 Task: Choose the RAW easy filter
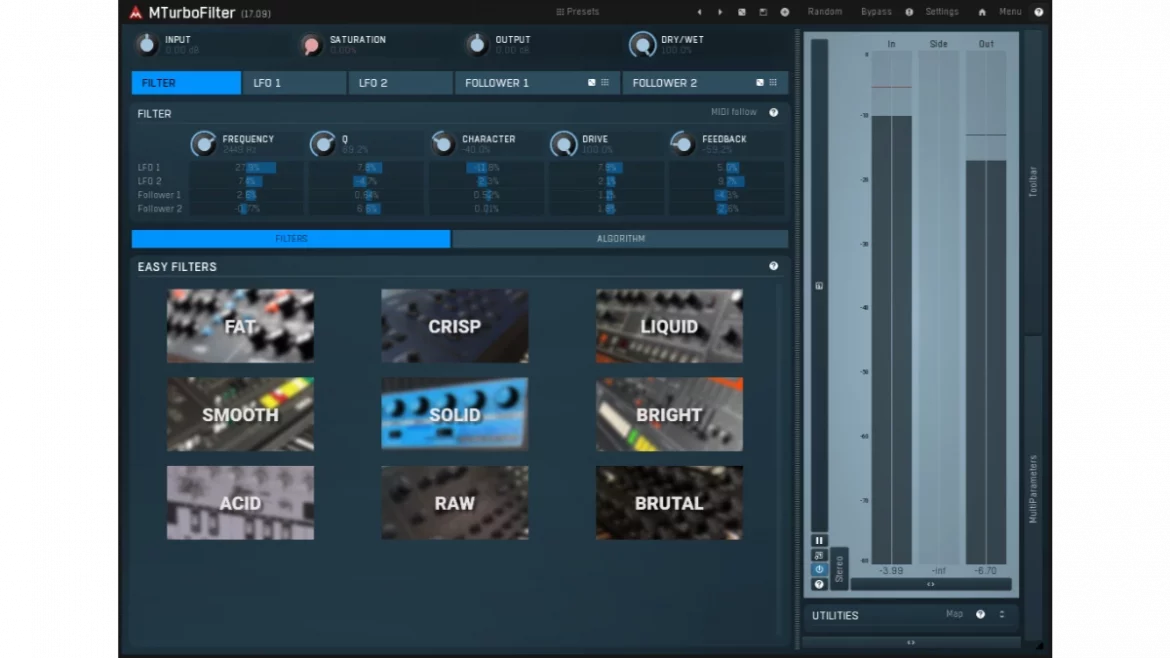pos(454,503)
